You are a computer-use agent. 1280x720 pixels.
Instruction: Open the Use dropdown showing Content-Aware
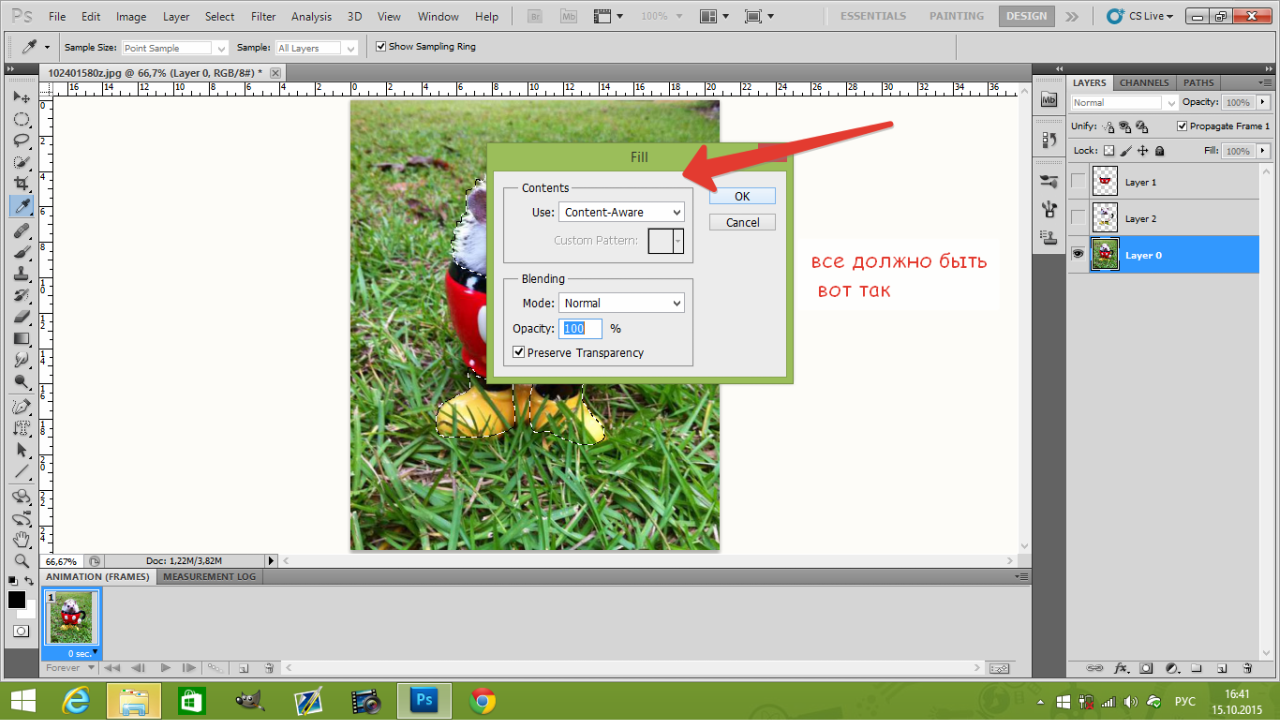(621, 212)
